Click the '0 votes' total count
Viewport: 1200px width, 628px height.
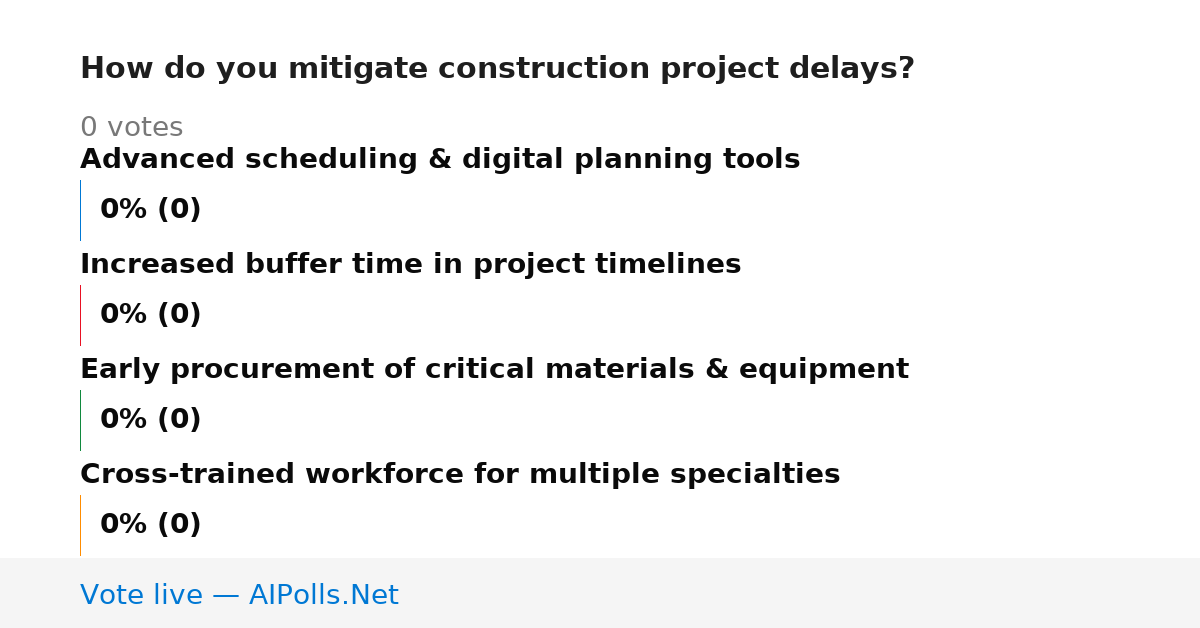(131, 128)
